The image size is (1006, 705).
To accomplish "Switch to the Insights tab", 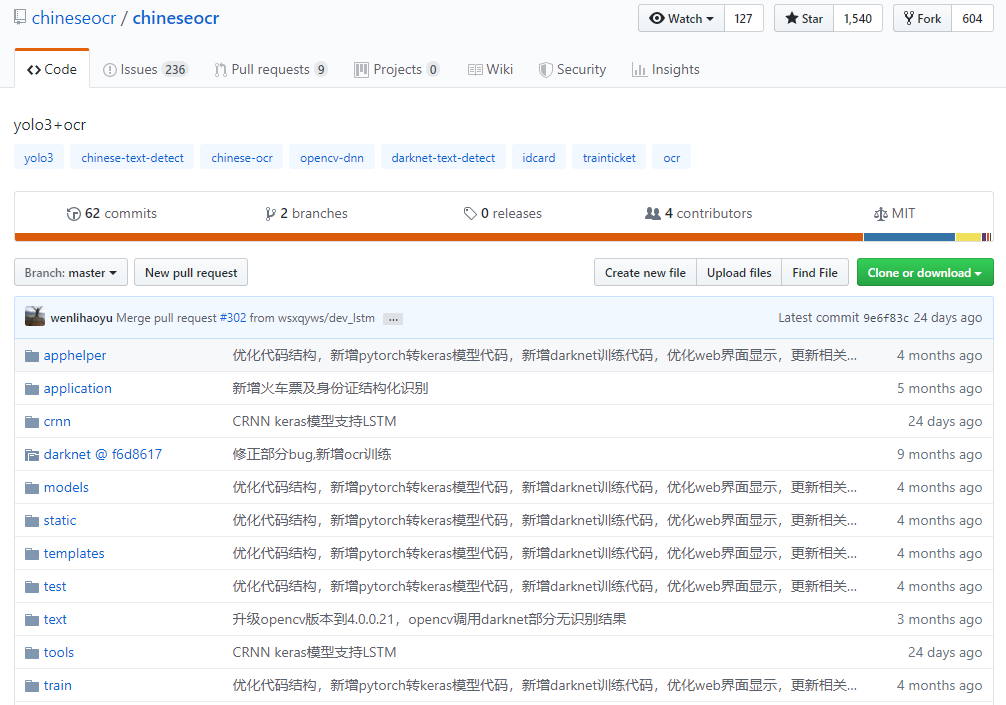I will 665,69.
